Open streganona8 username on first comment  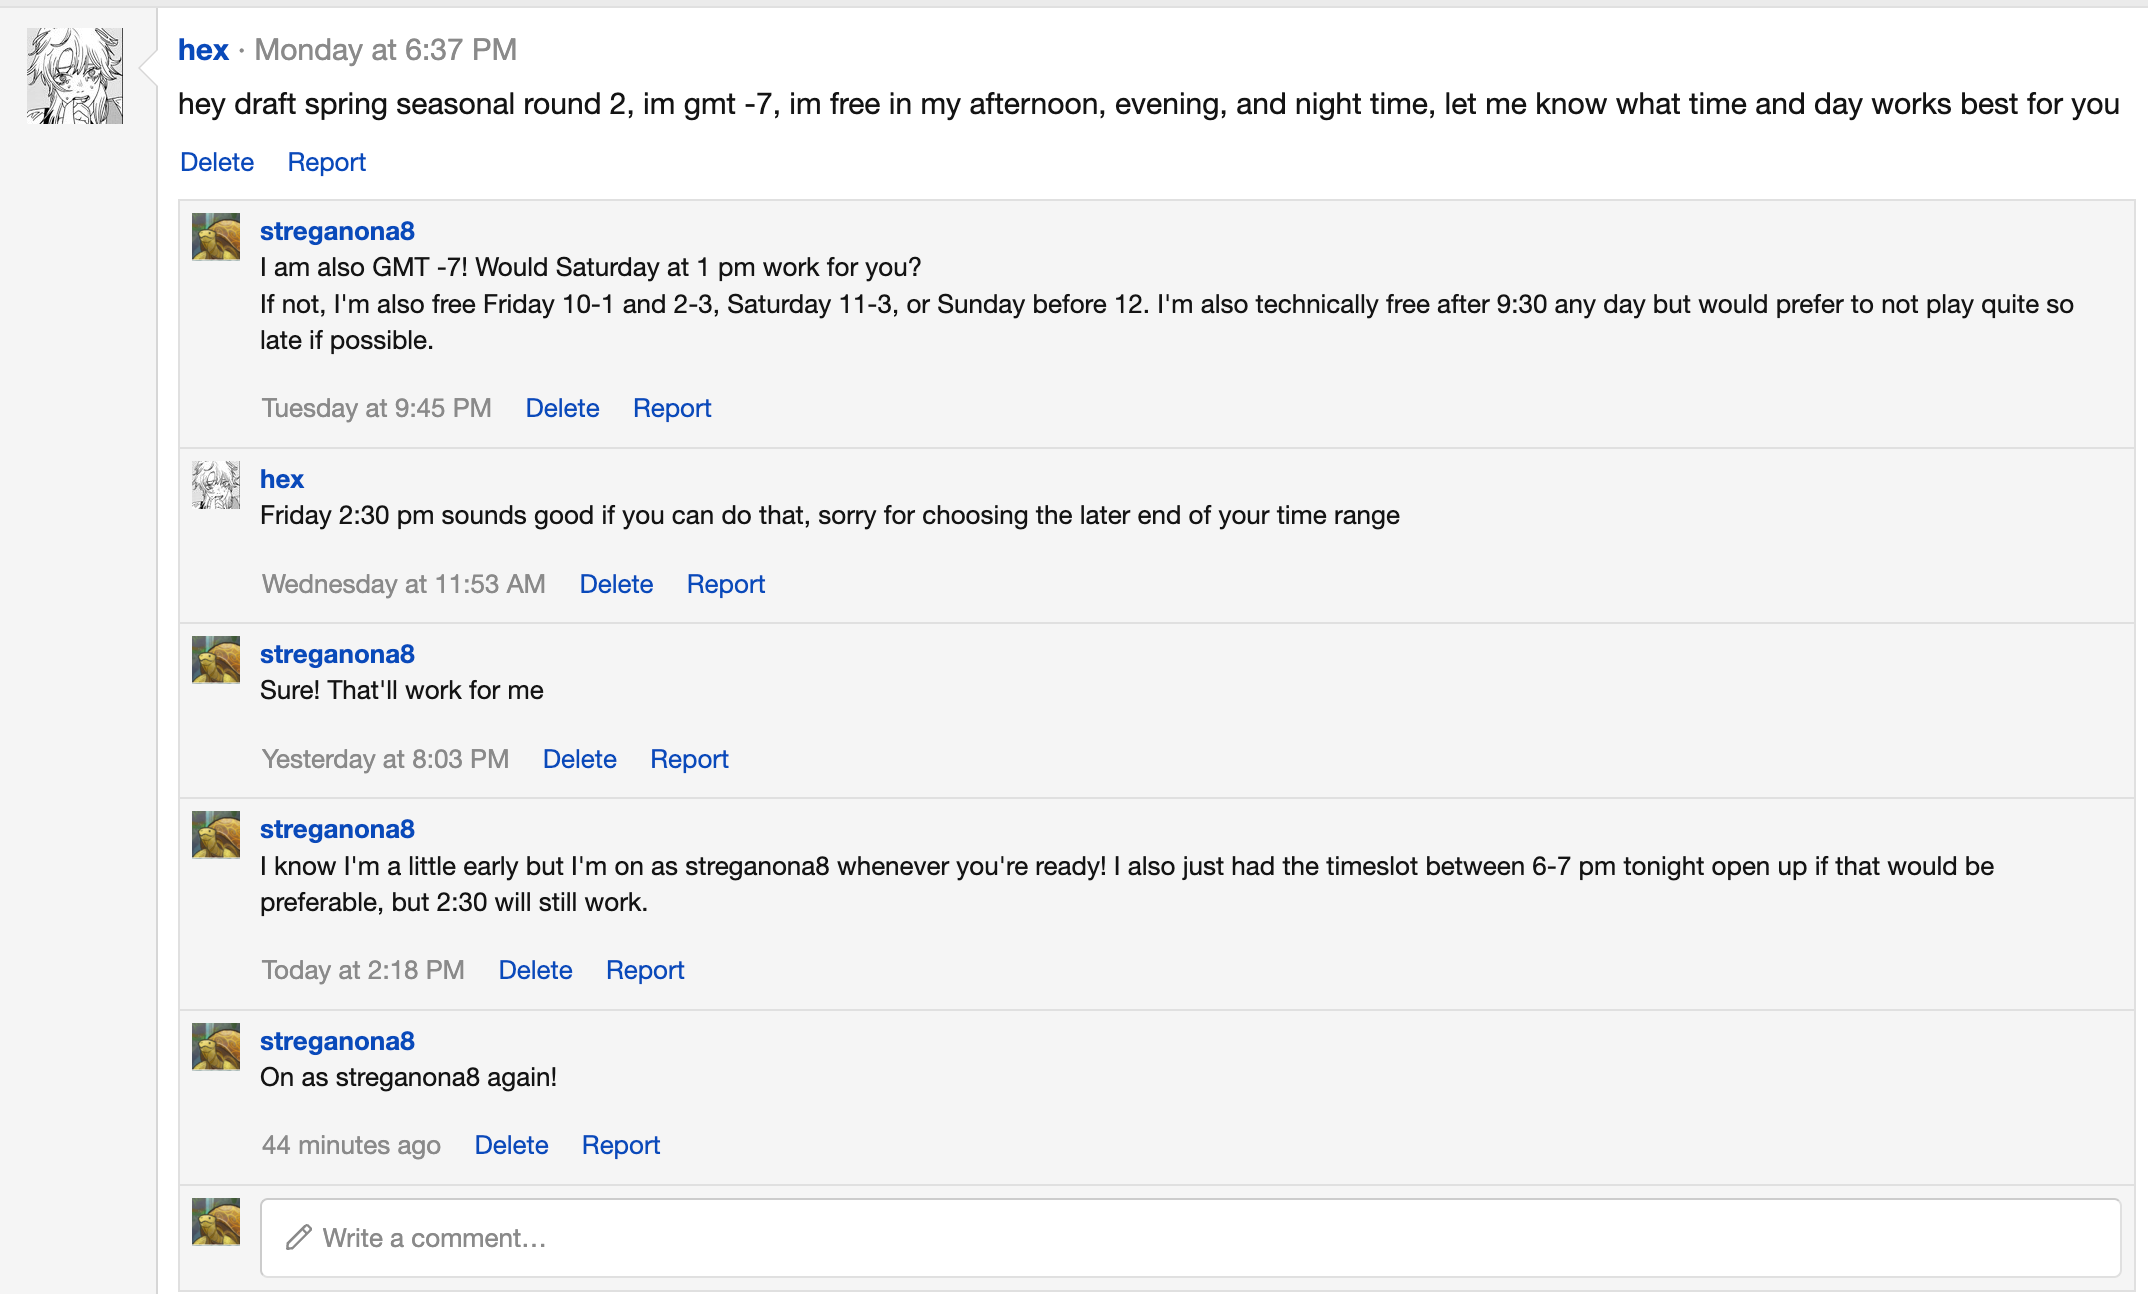pyautogui.click(x=337, y=231)
